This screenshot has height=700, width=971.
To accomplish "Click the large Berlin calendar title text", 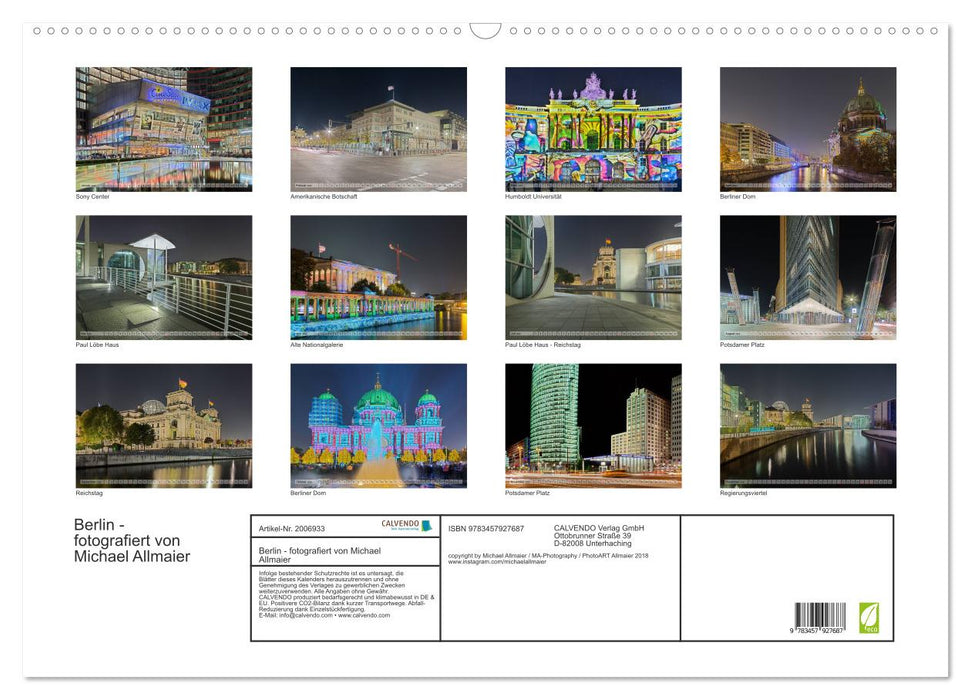I will (x=132, y=540).
